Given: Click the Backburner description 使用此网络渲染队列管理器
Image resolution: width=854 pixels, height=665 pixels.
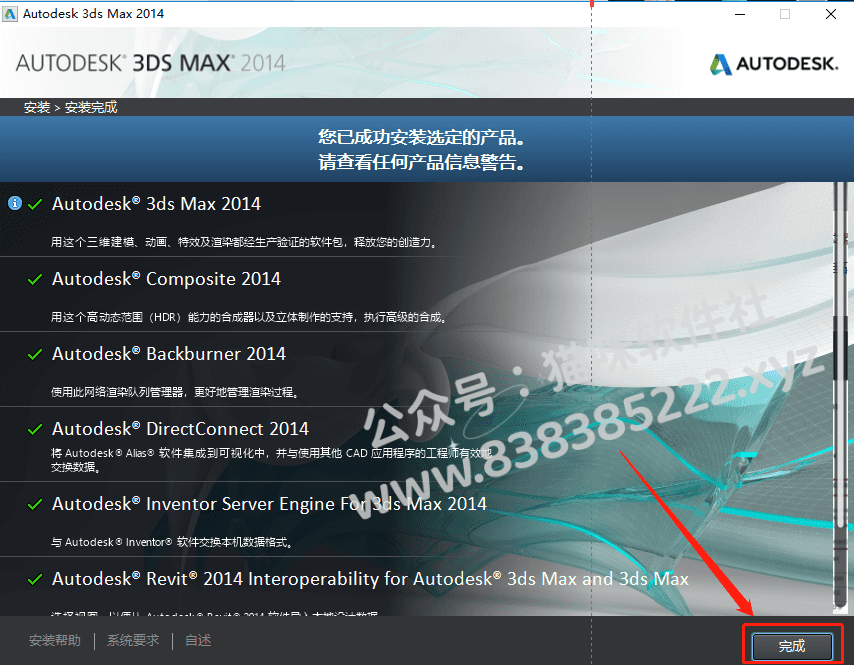Looking at the screenshot, I should 175,392.
